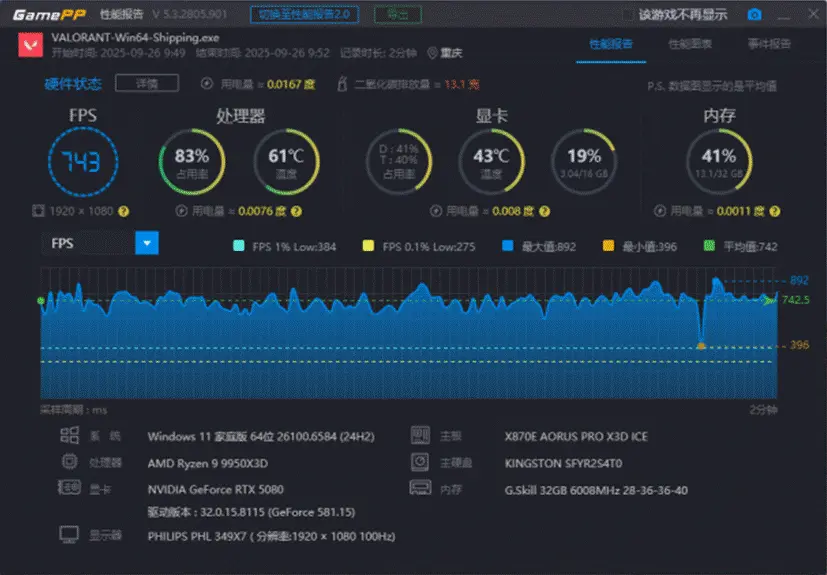Click the switch to report 2.0 button
827x575 pixels.
(x=304, y=14)
